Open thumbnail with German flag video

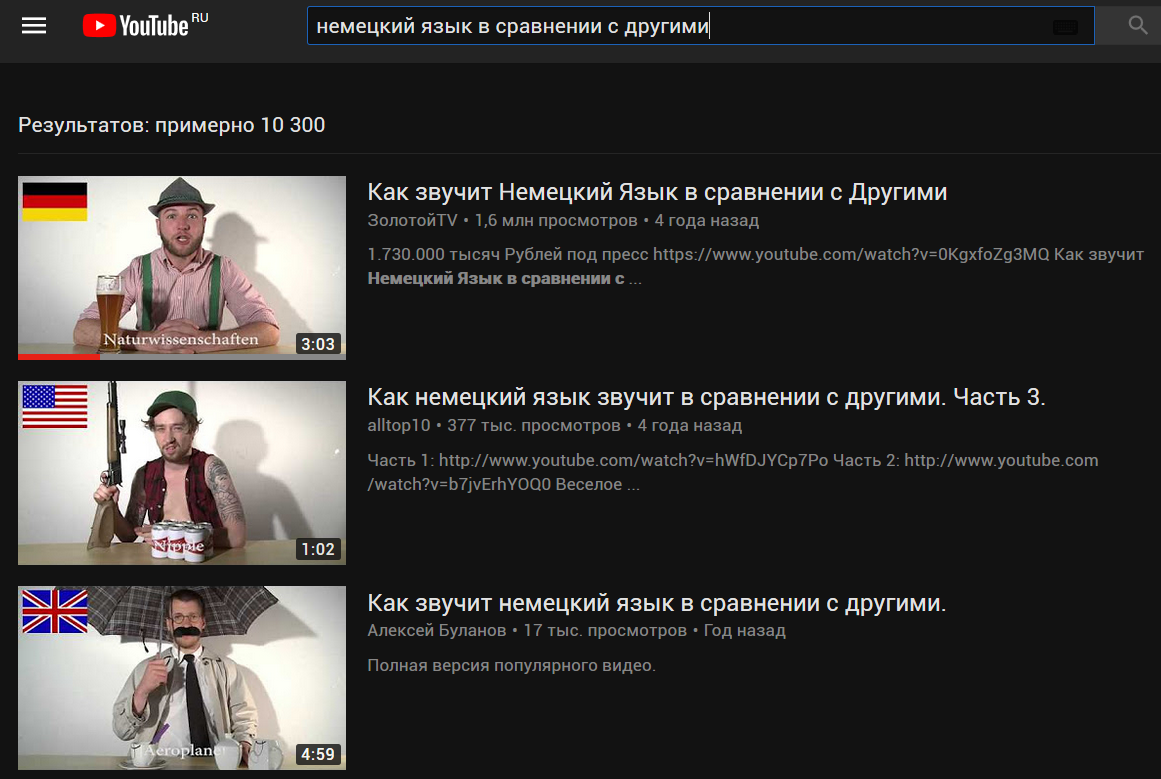[x=182, y=267]
